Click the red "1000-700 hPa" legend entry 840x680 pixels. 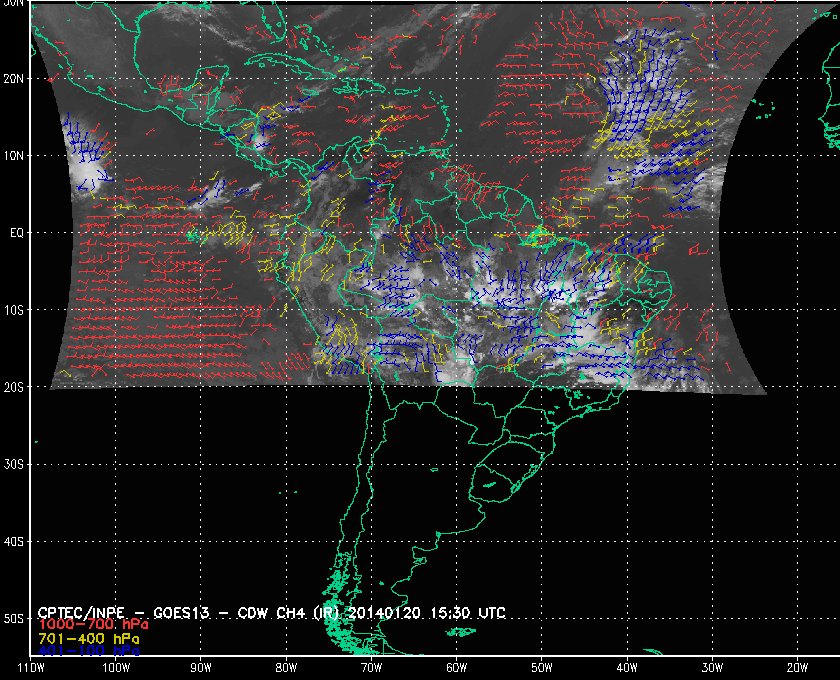93,625
